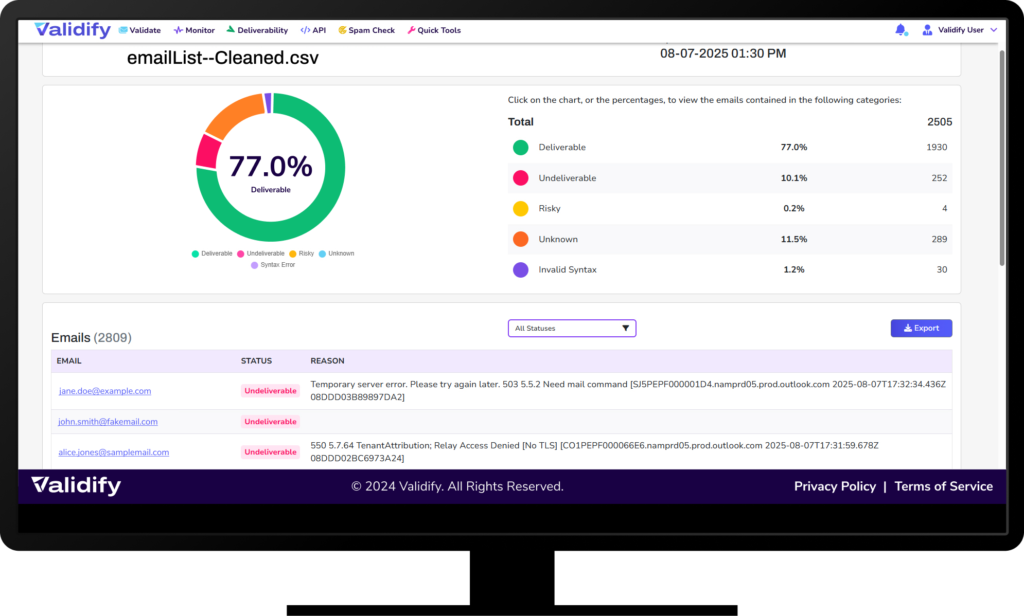Open the notifications bell icon
The height and width of the screenshot is (616, 1024).
[900, 30]
